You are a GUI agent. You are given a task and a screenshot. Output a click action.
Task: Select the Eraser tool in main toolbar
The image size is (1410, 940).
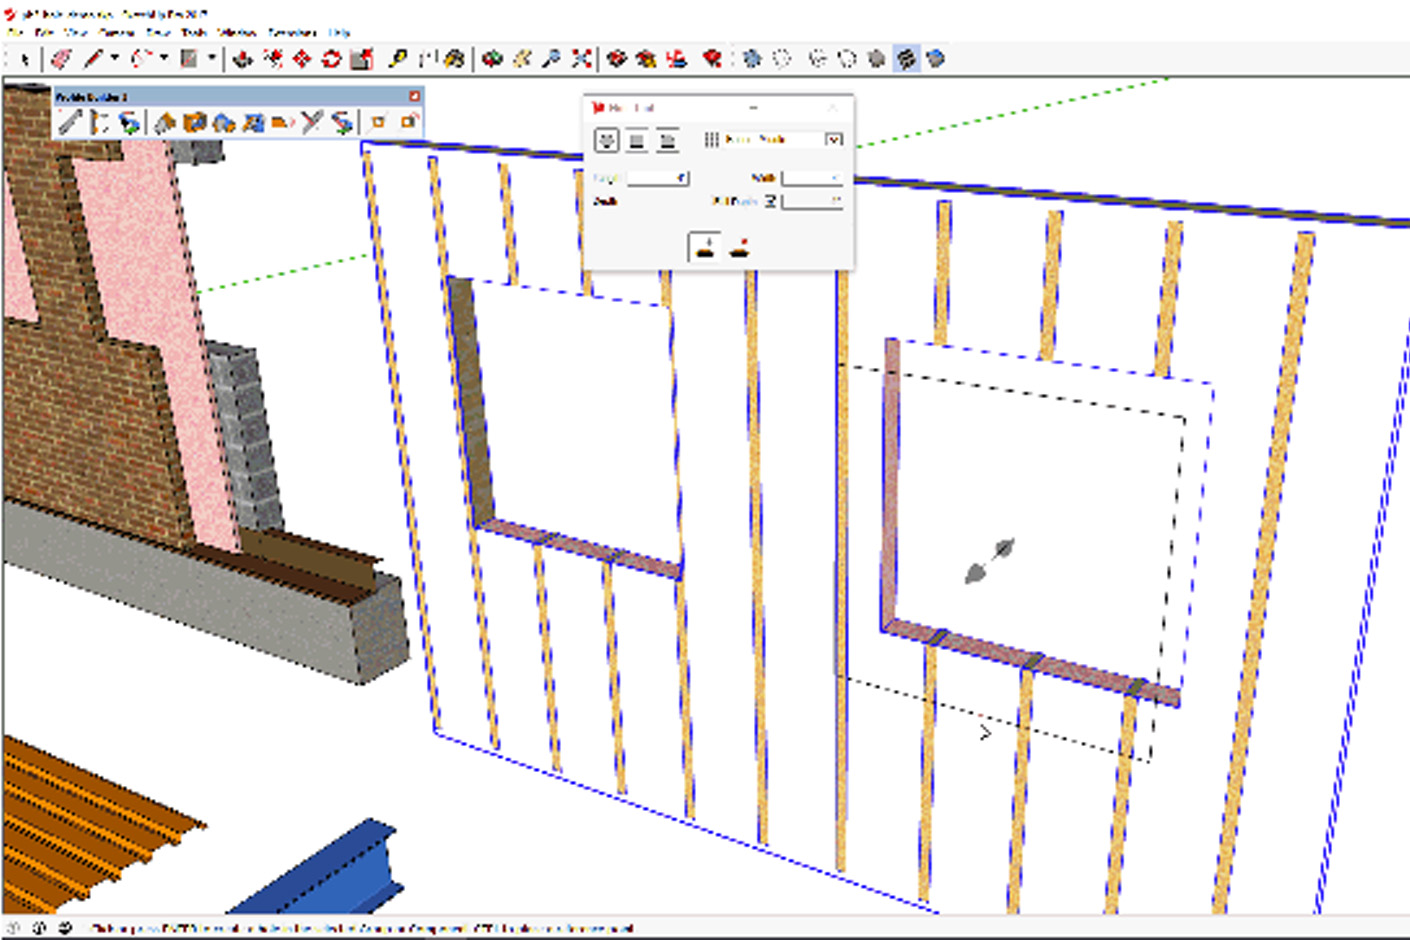[x=62, y=59]
